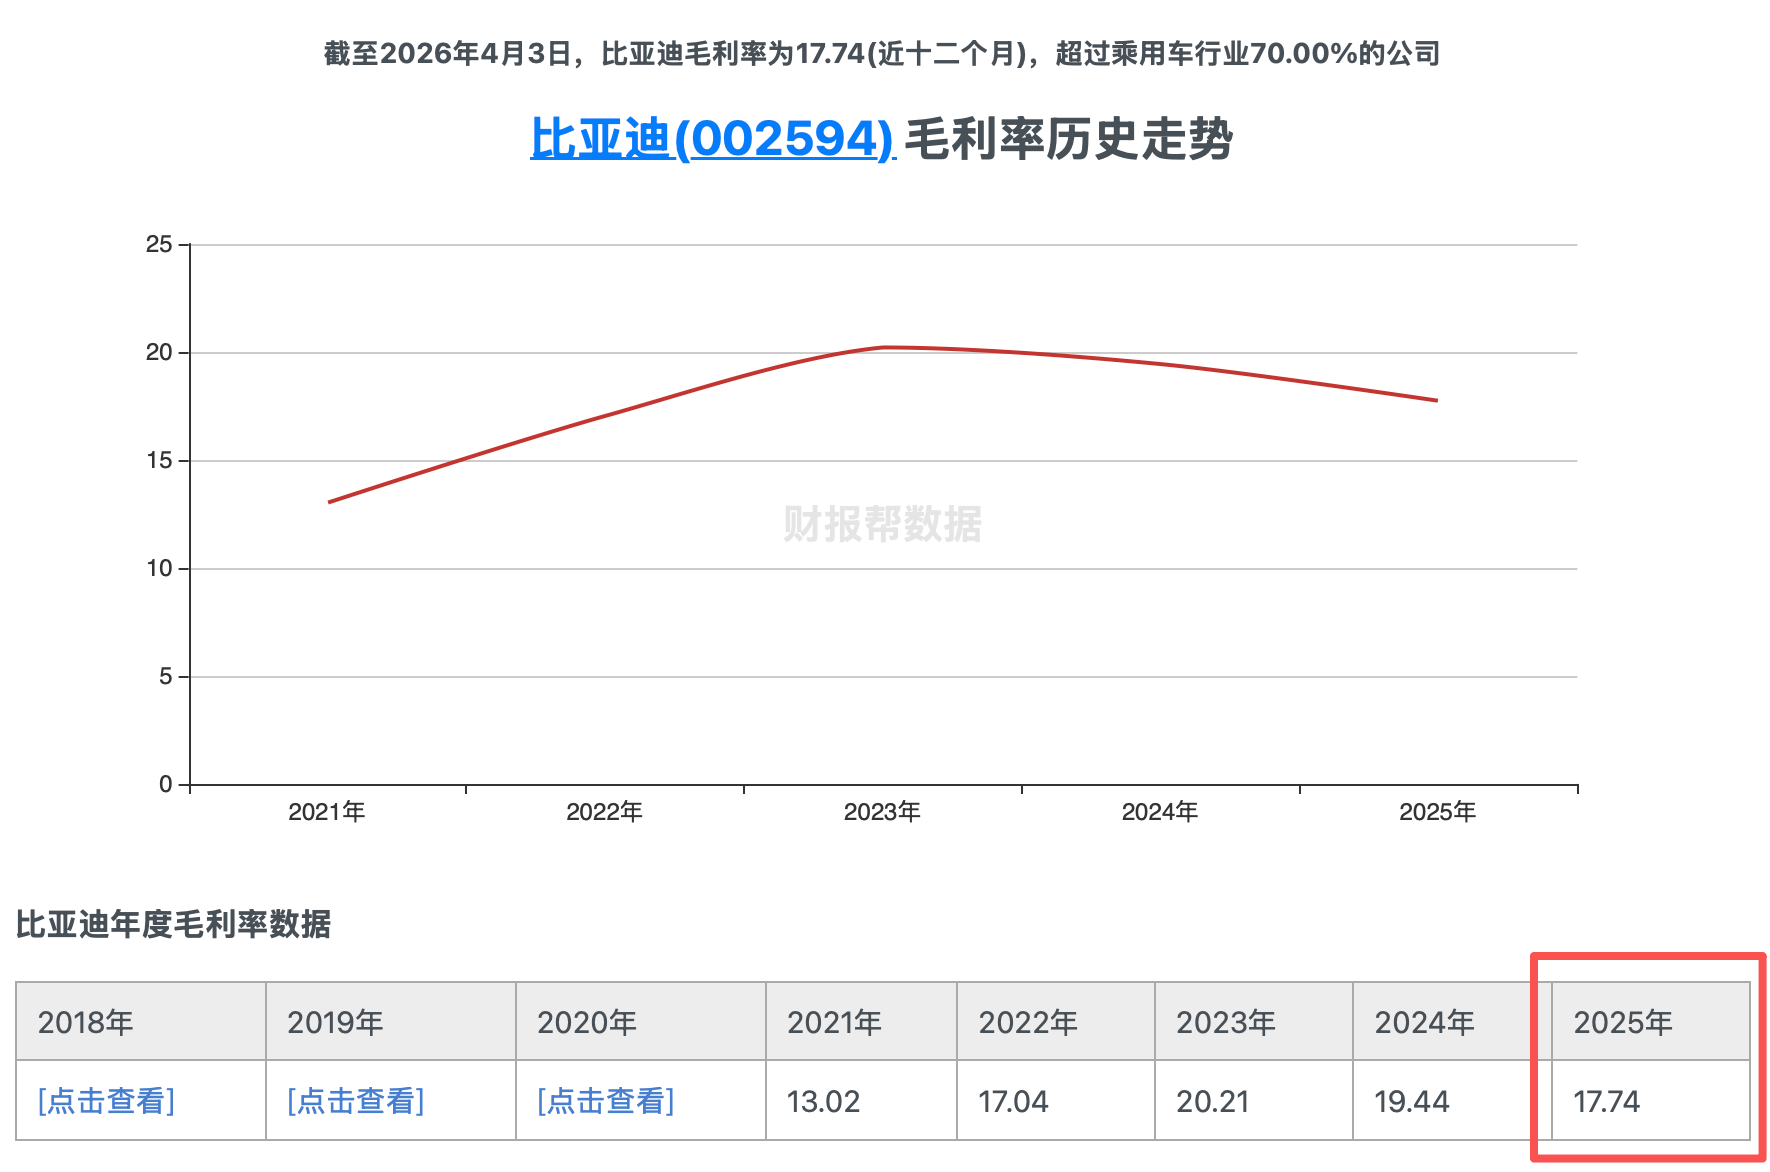The width and height of the screenshot is (1770, 1172).
Task: Click [点击查看] under the 2019年 column
Action: (356, 1101)
